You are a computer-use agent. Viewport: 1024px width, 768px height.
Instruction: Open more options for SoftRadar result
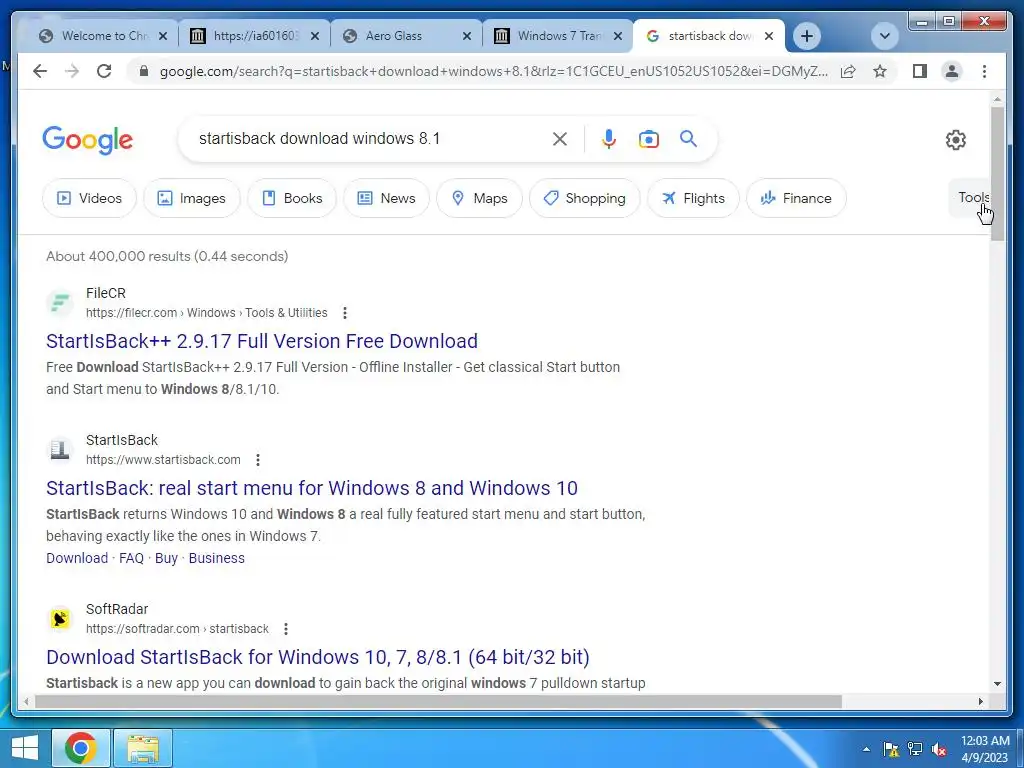[x=285, y=629]
